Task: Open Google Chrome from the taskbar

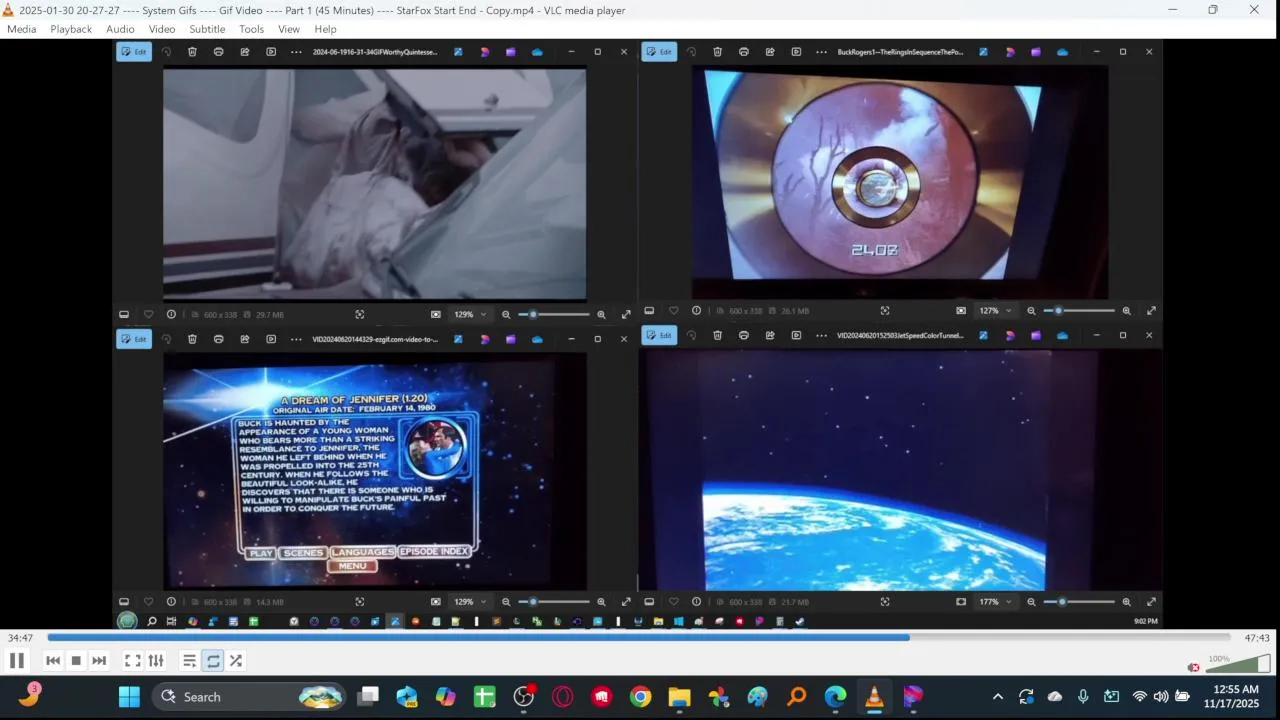Action: [641, 697]
